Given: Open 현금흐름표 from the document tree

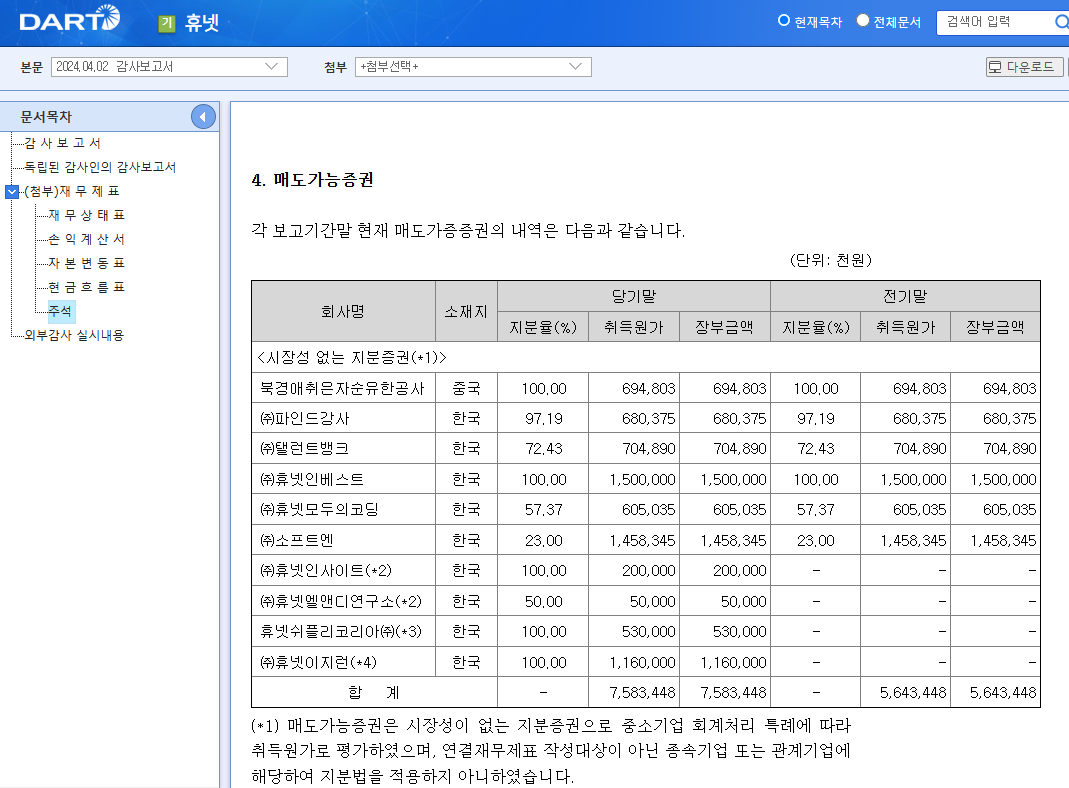Looking at the screenshot, I should [x=82, y=288].
